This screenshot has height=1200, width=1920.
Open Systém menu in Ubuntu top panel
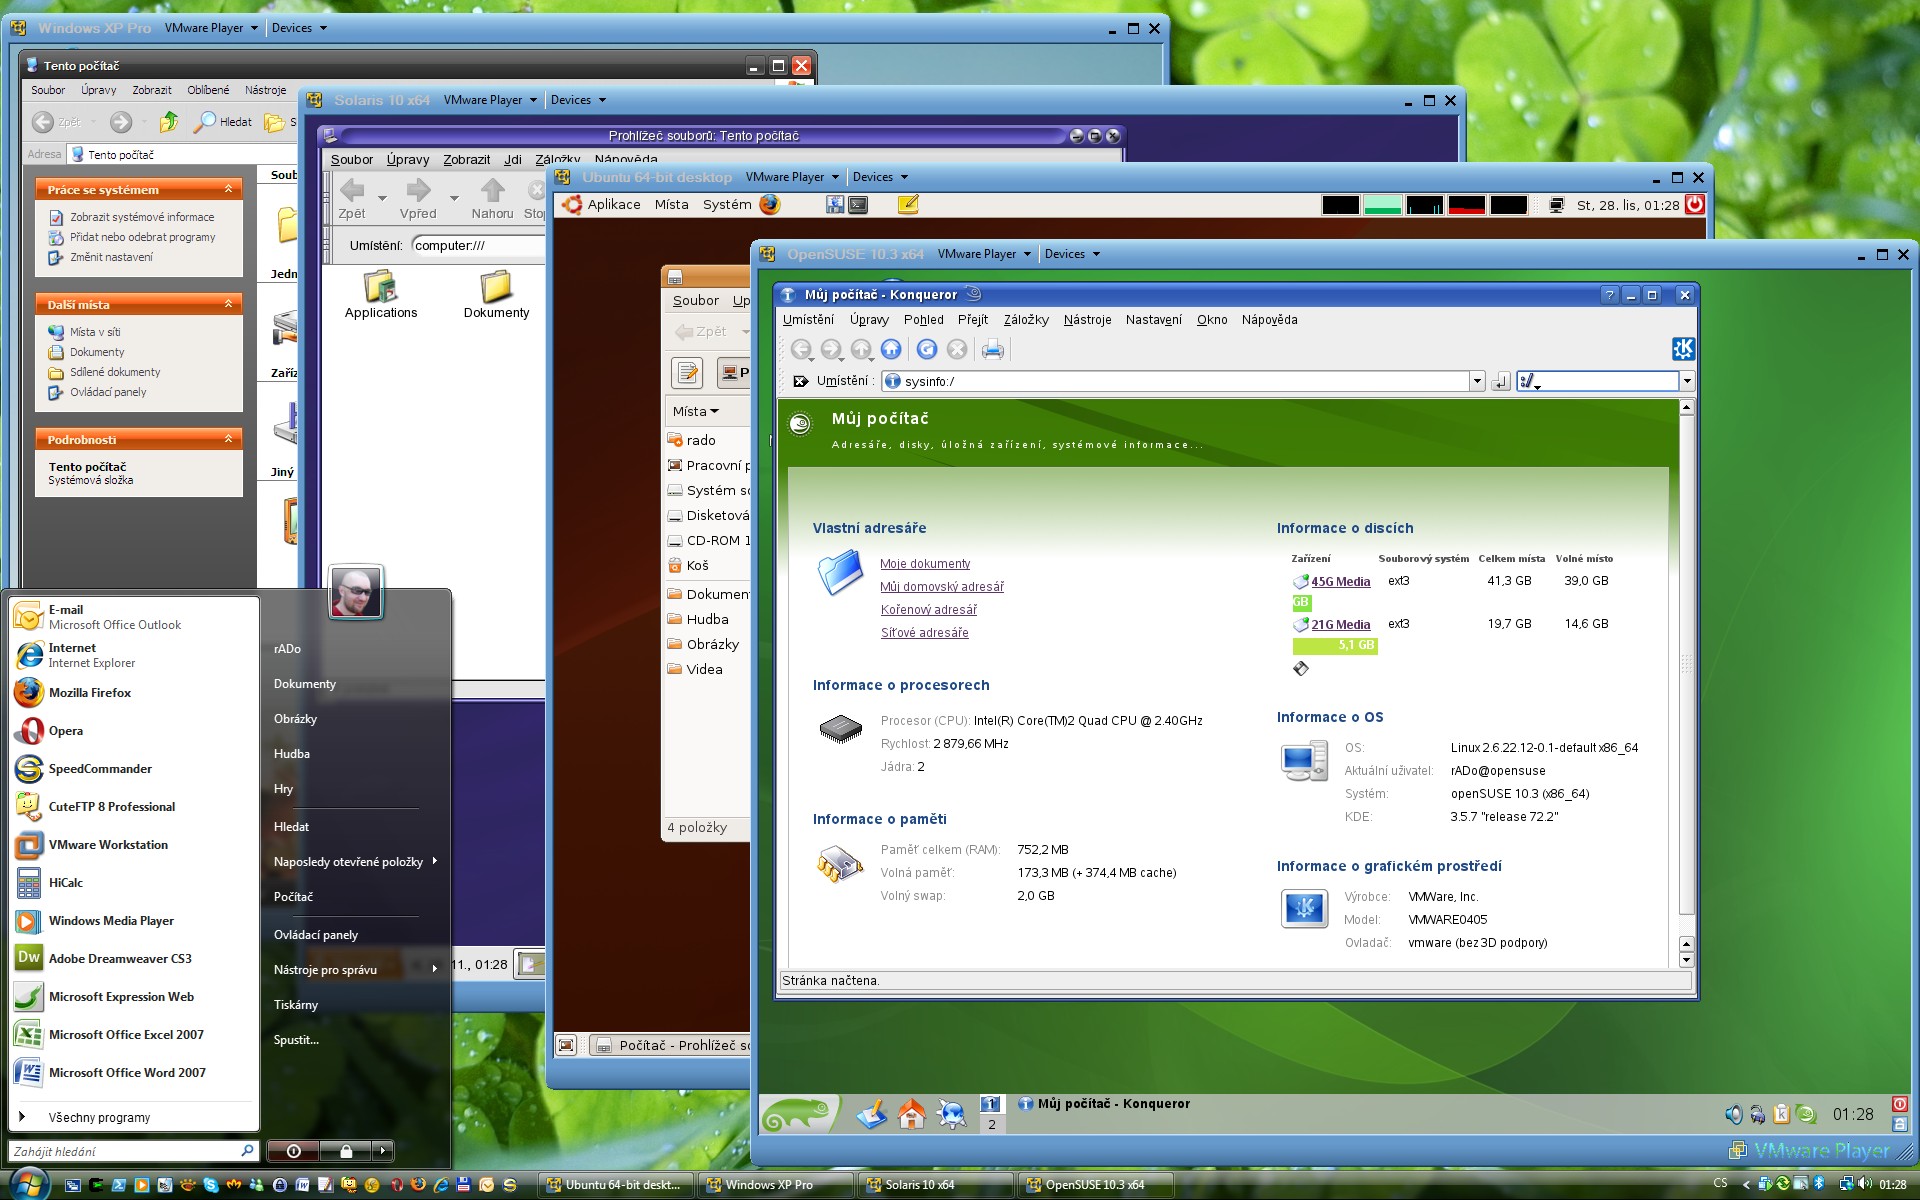tap(727, 204)
